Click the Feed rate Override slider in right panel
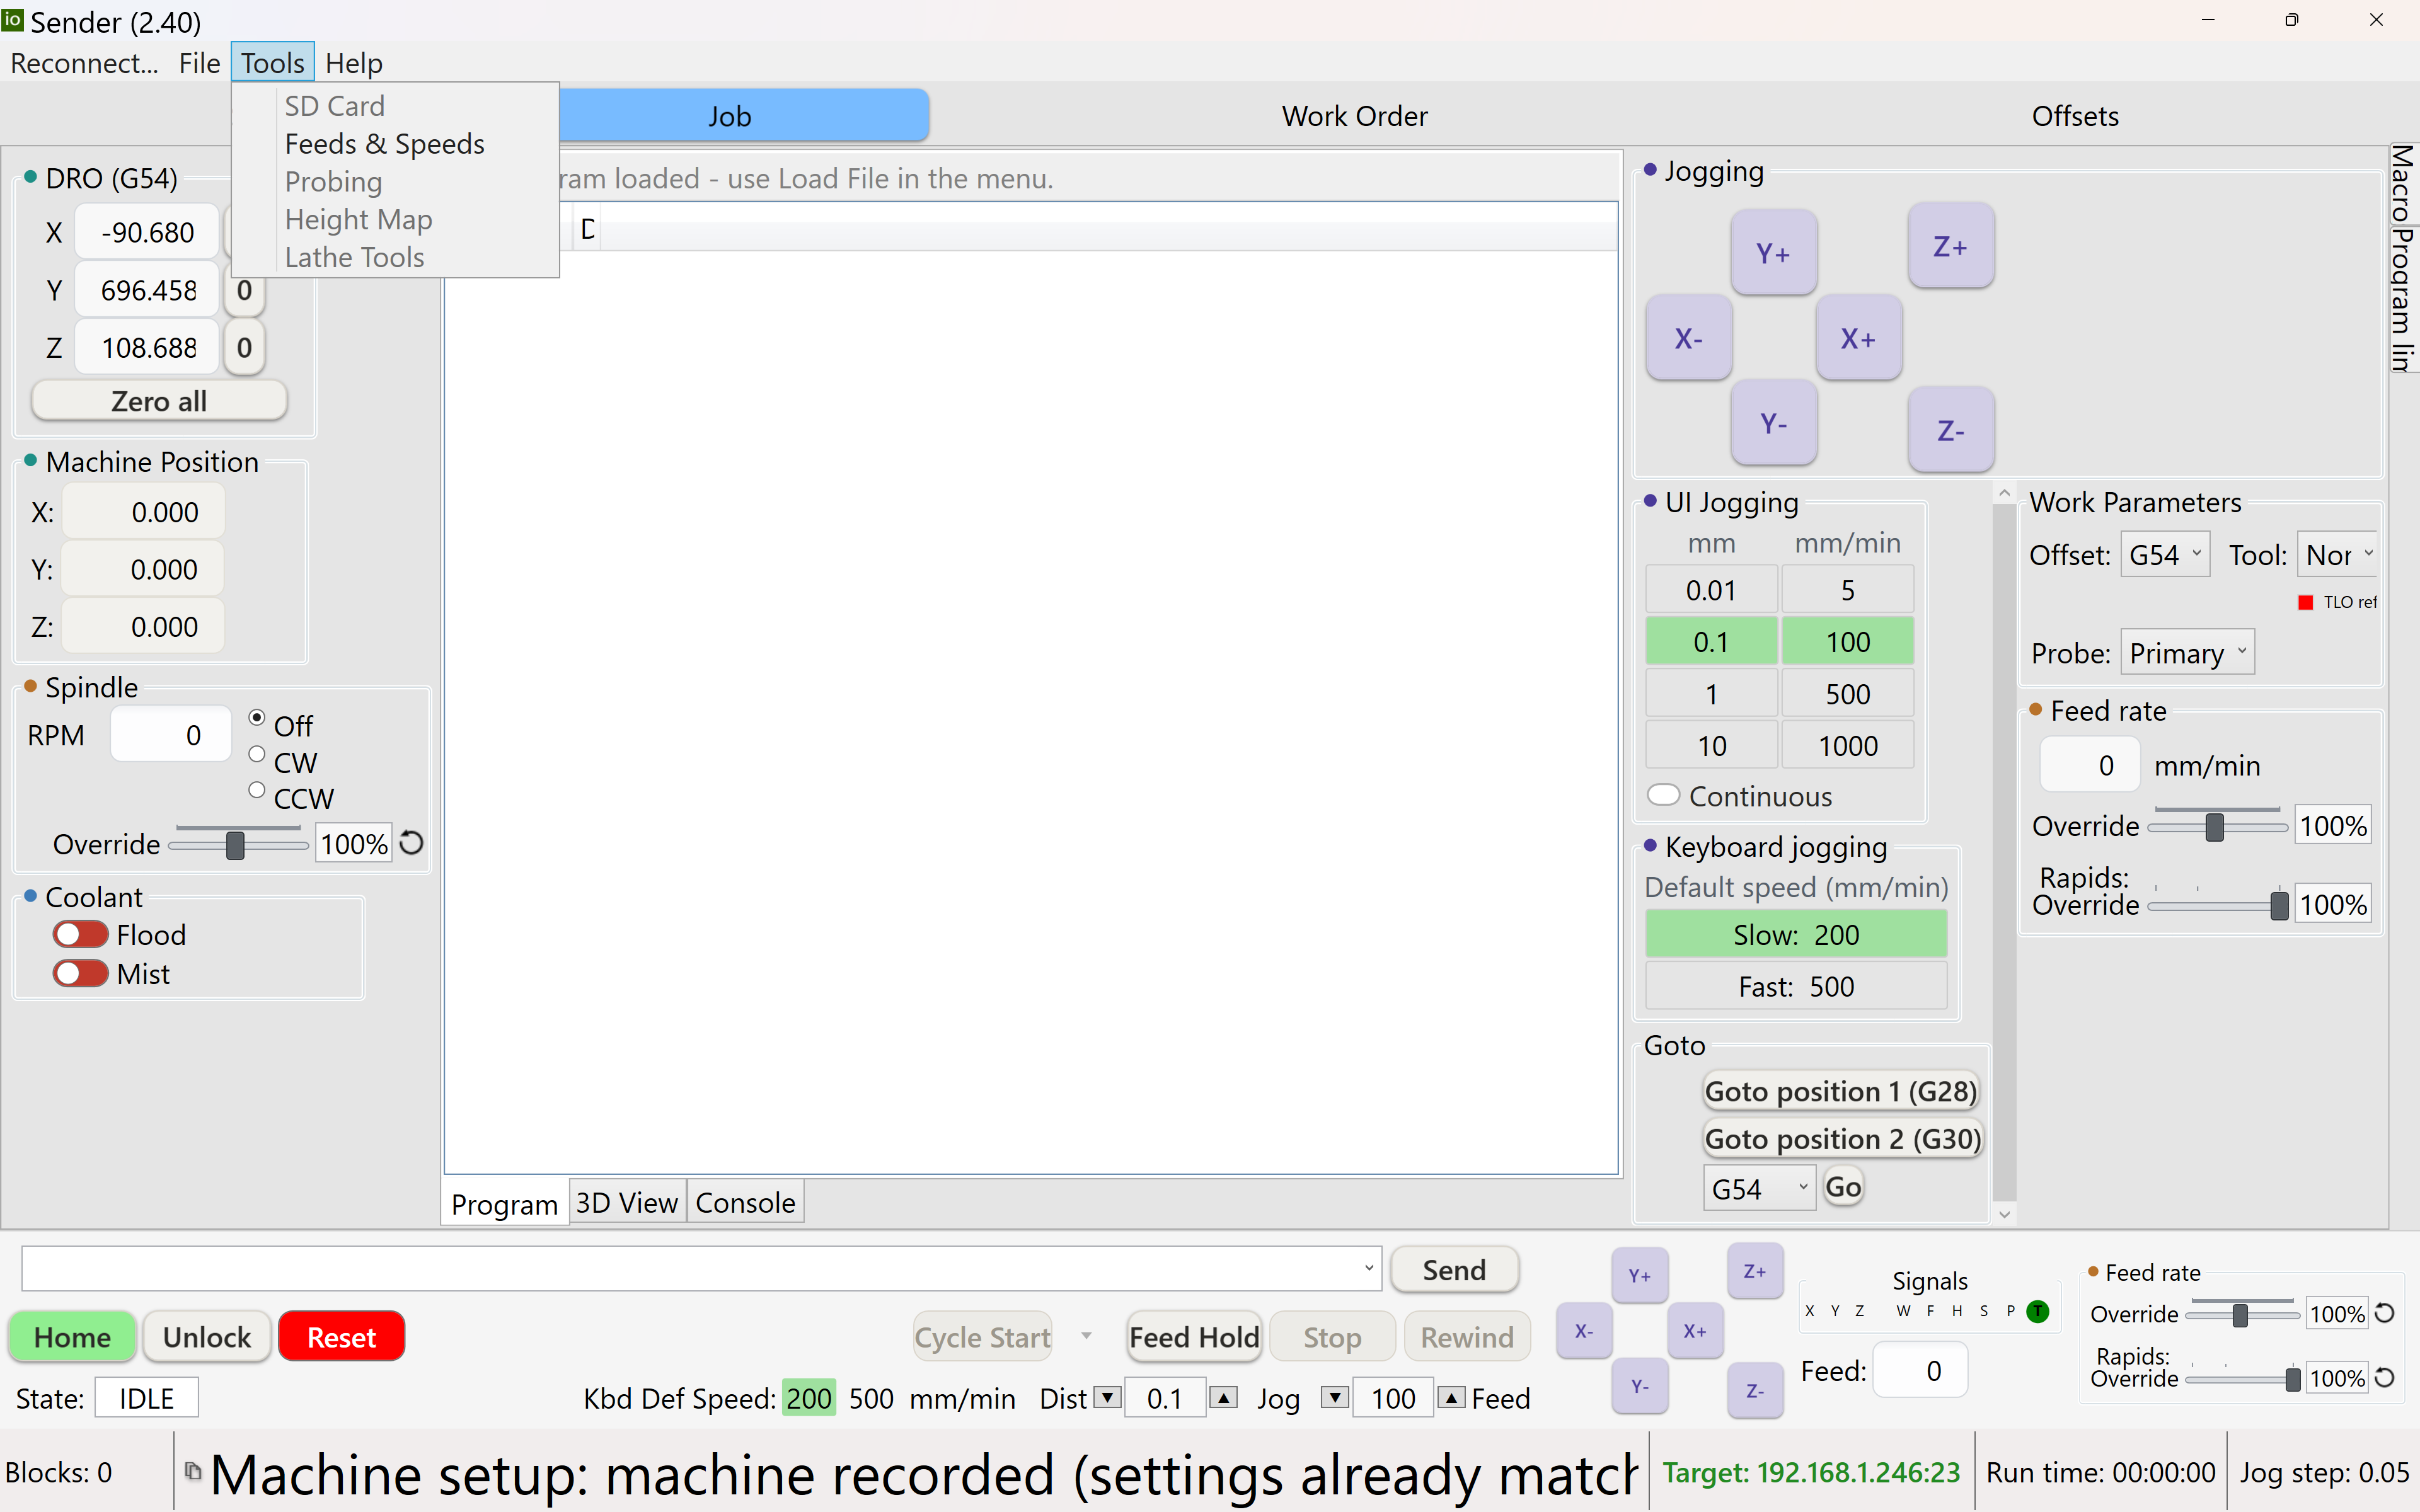Viewport: 2420px width, 1512px height. 2215,826
